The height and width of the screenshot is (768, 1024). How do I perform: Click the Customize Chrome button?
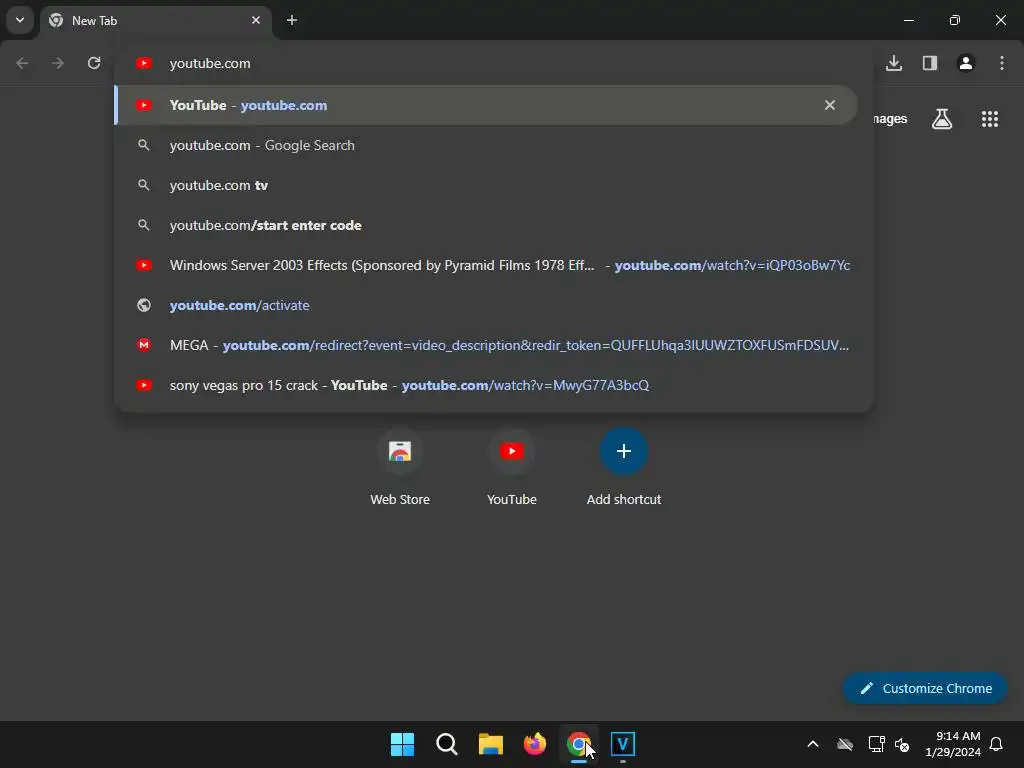(x=925, y=688)
